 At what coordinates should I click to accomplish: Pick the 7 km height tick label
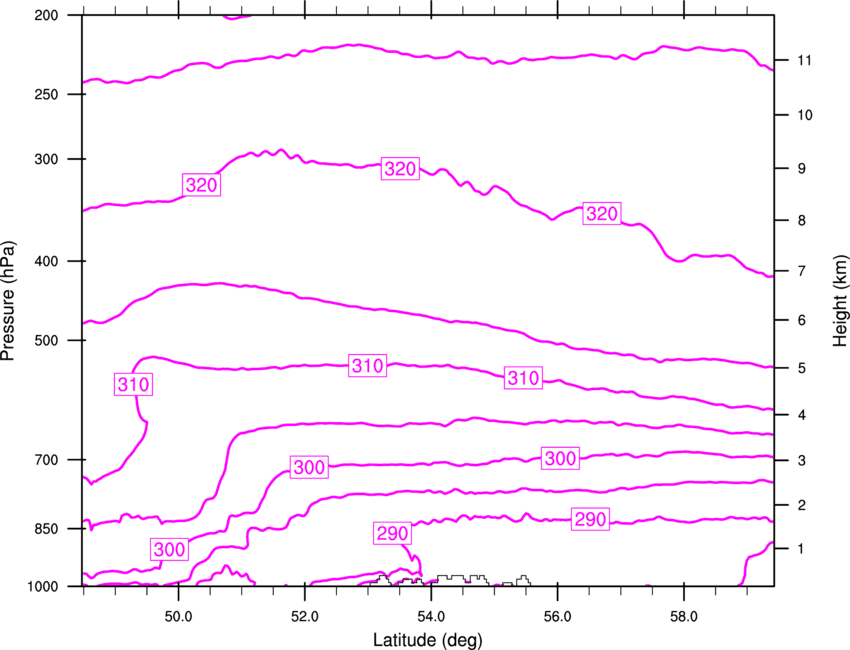(x=802, y=271)
